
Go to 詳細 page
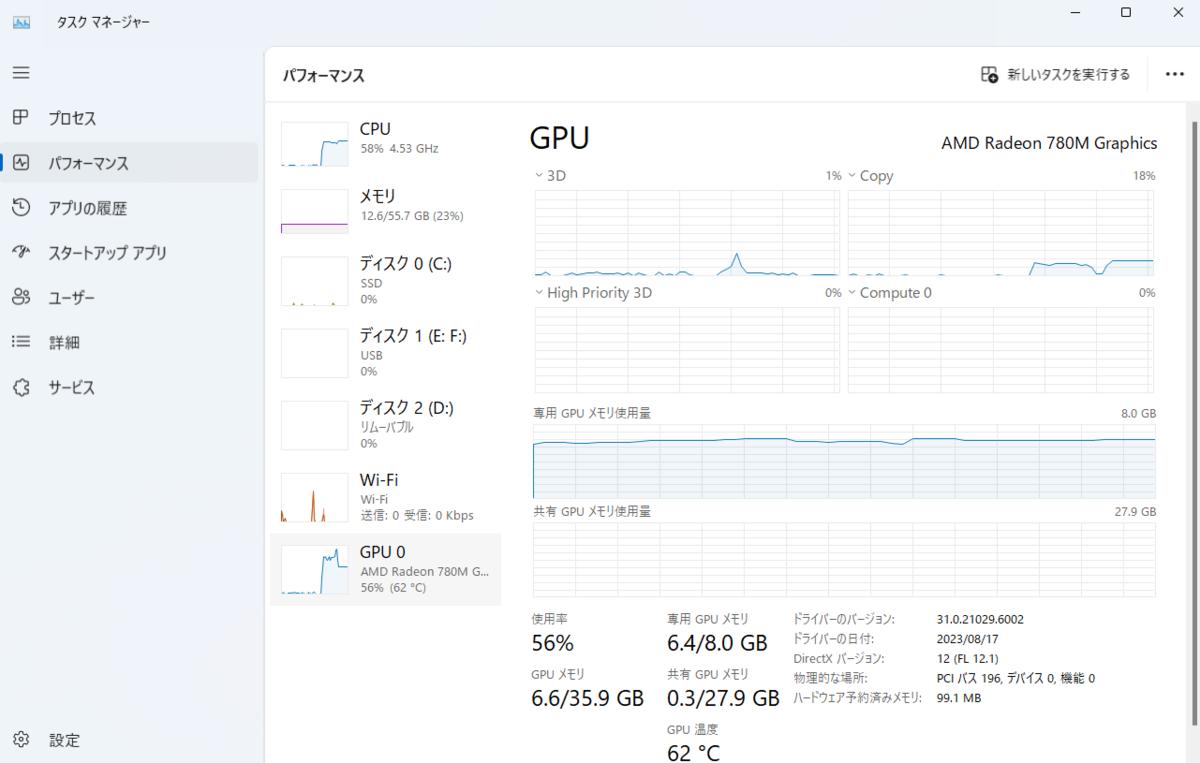tap(129, 342)
